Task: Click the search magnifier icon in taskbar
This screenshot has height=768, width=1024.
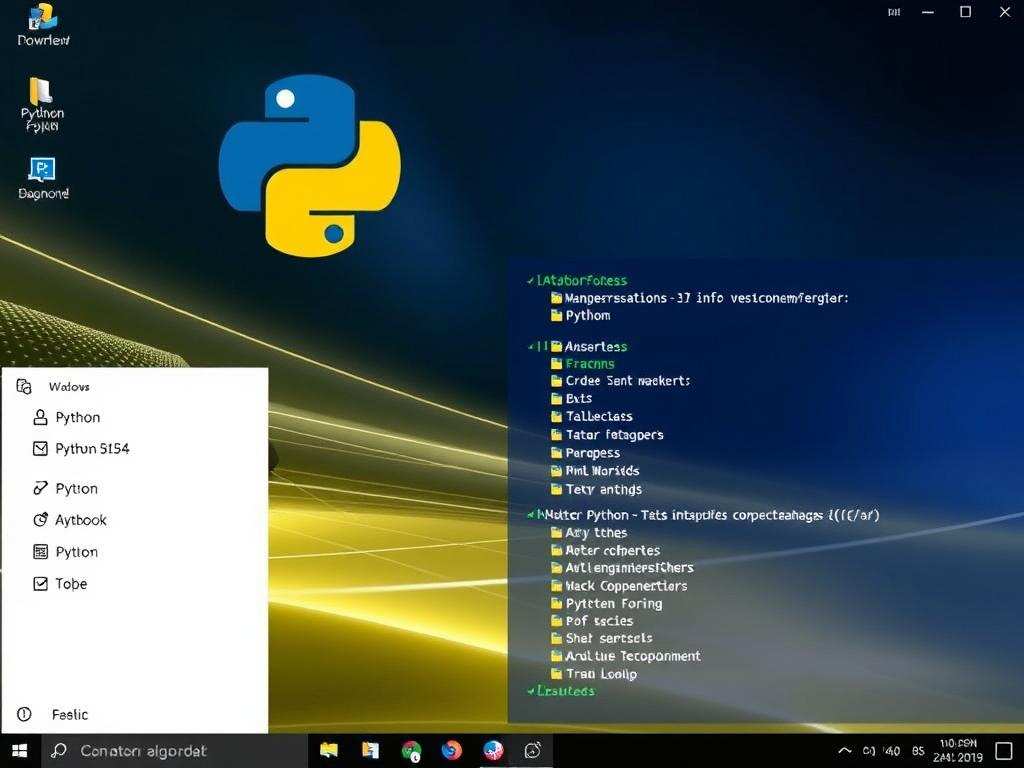Action: (x=59, y=751)
